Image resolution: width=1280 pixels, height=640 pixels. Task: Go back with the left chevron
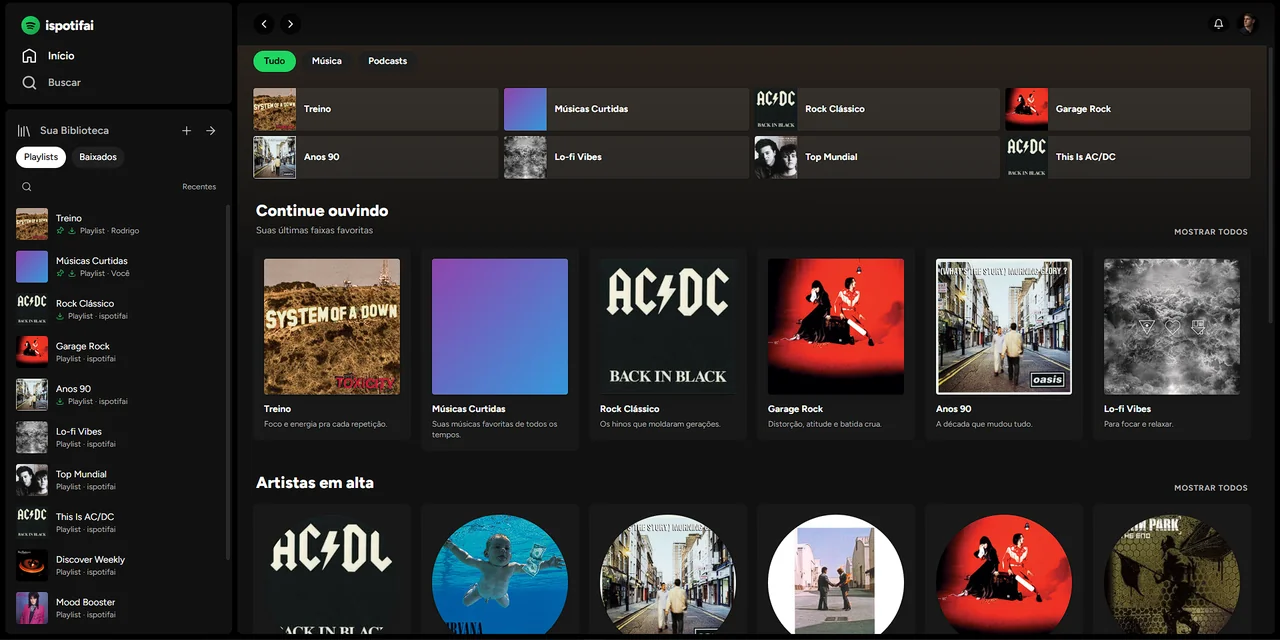tap(264, 24)
